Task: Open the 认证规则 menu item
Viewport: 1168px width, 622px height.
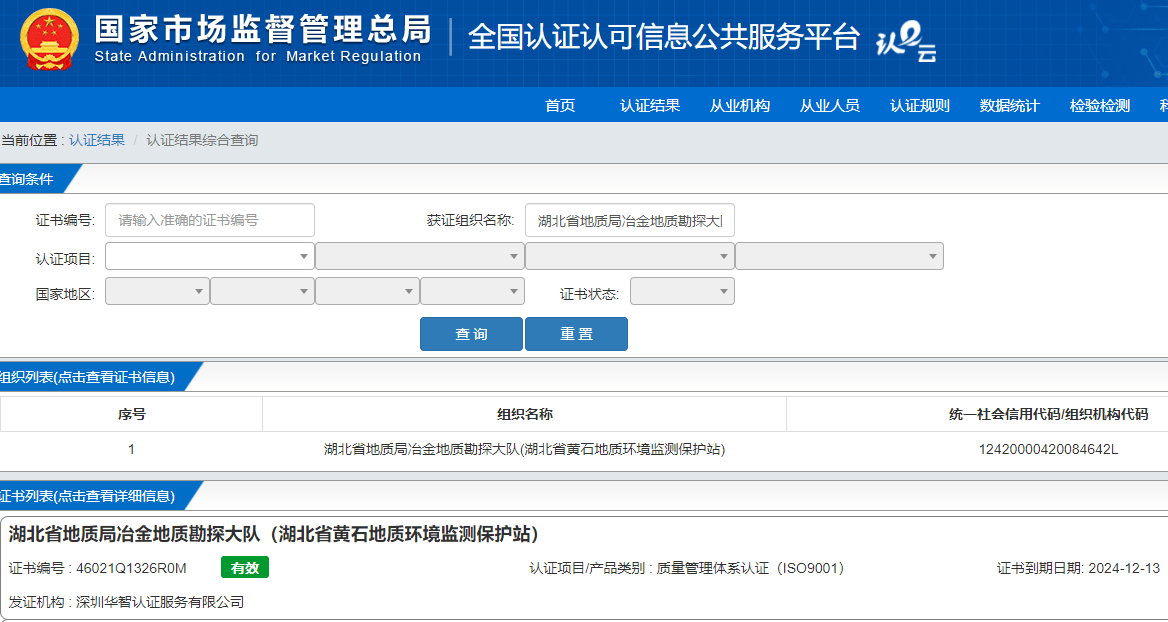Action: [919, 106]
